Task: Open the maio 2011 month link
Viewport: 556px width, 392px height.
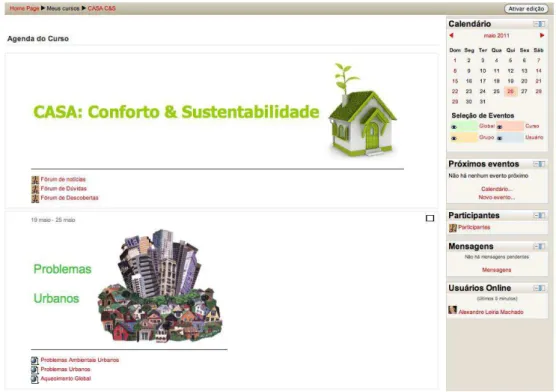Action: [x=496, y=35]
